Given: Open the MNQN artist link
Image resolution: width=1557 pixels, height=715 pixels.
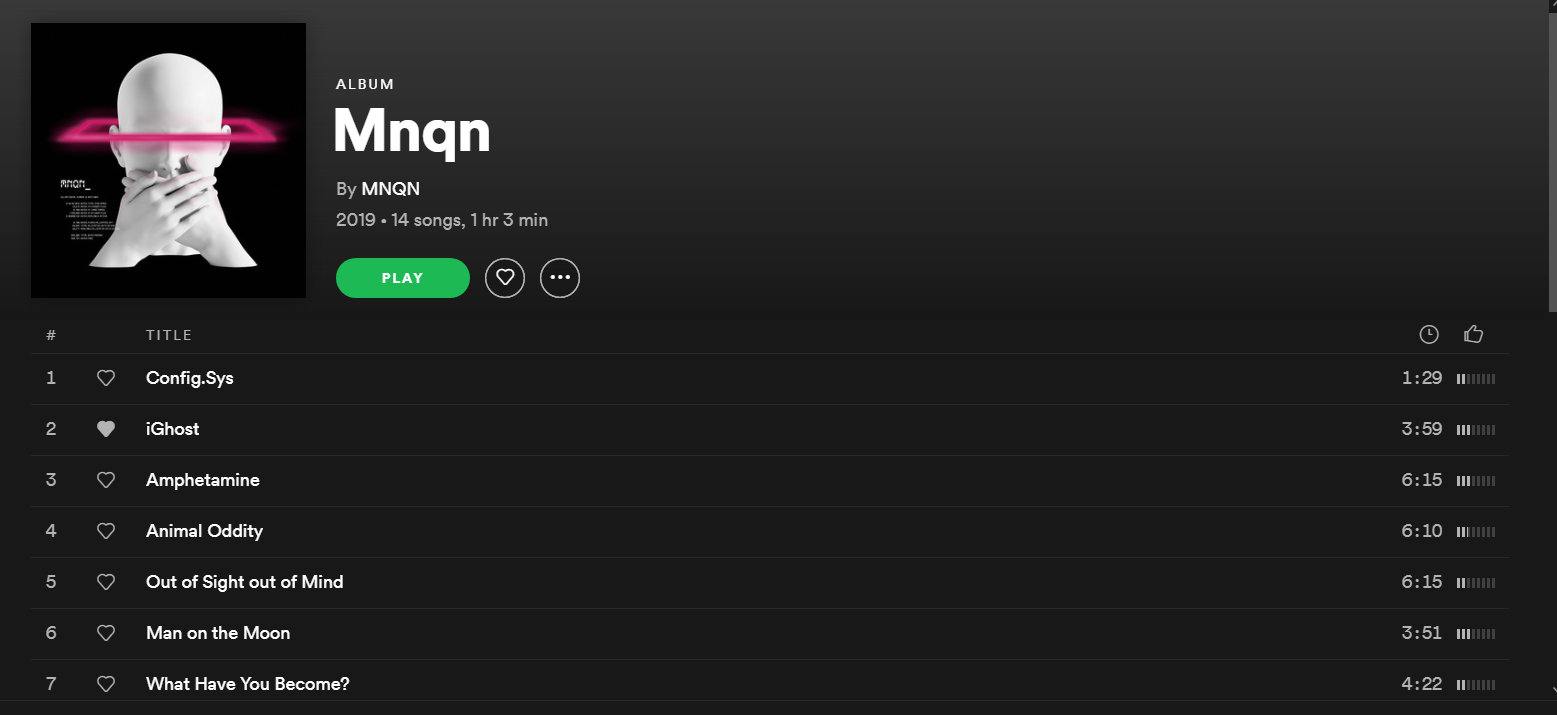Looking at the screenshot, I should [391, 189].
